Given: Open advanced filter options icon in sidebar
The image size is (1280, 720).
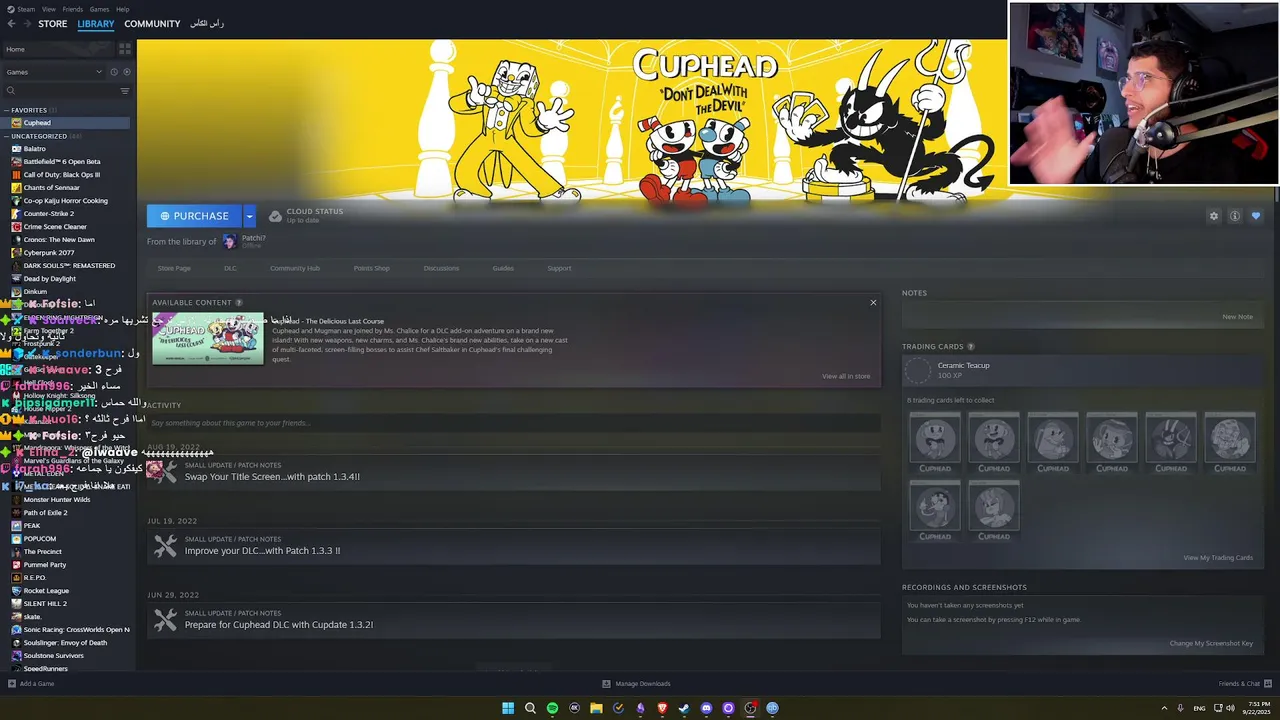Looking at the screenshot, I should pos(125,91).
